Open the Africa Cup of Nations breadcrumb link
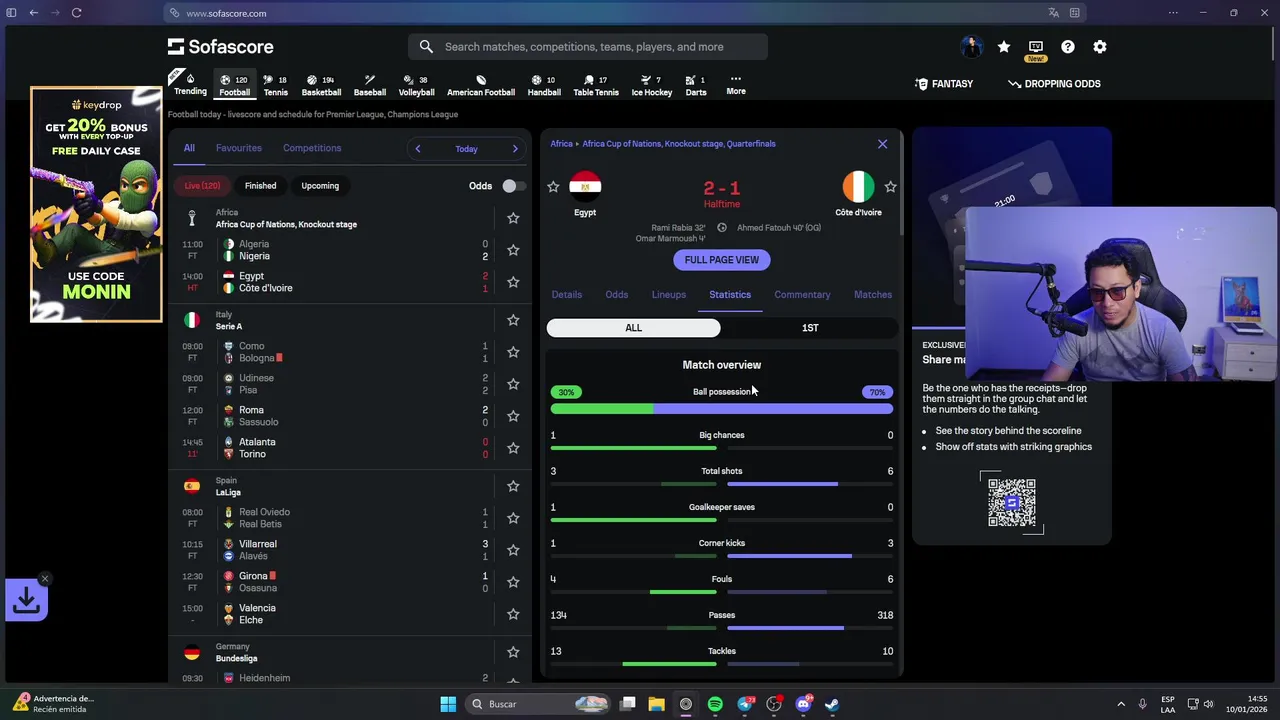The height and width of the screenshot is (720, 1280). [679, 144]
